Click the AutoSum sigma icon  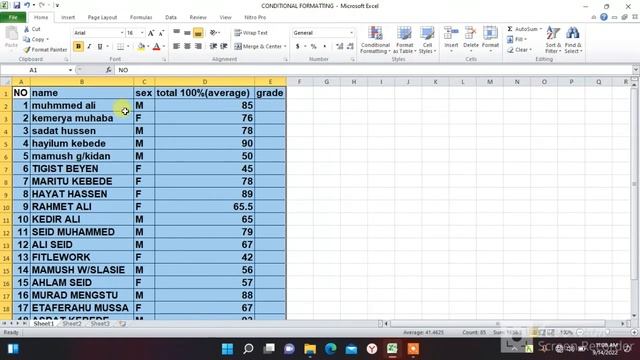[x=510, y=29]
